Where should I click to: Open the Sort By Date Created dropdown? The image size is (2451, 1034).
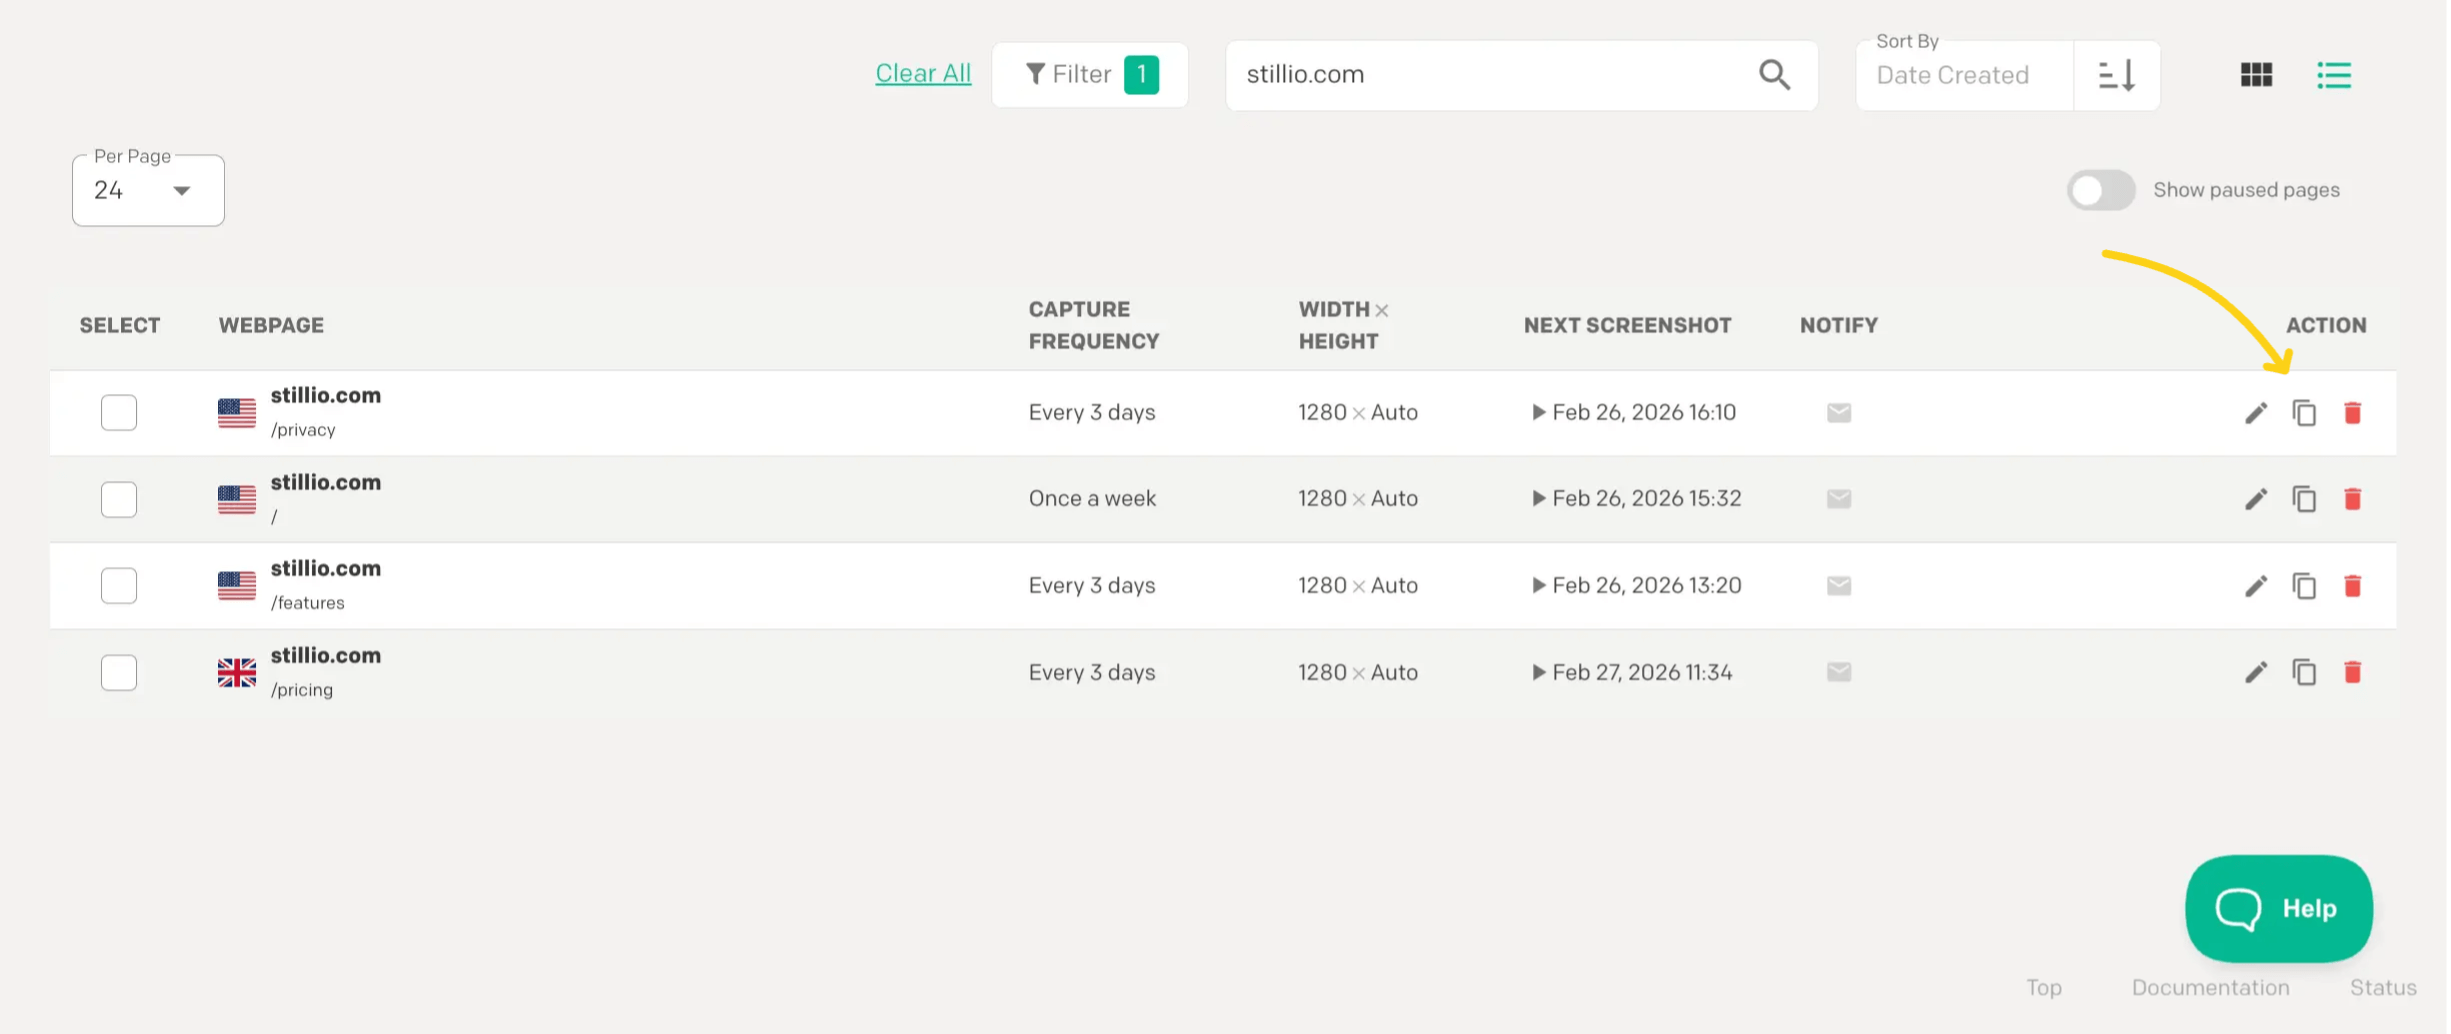coord(1964,75)
